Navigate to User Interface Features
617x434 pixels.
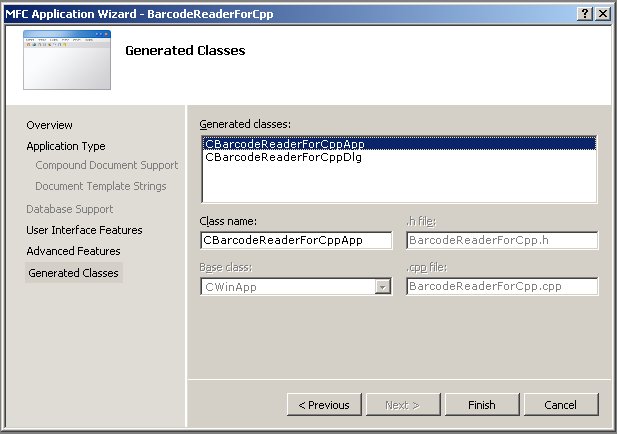coord(84,230)
